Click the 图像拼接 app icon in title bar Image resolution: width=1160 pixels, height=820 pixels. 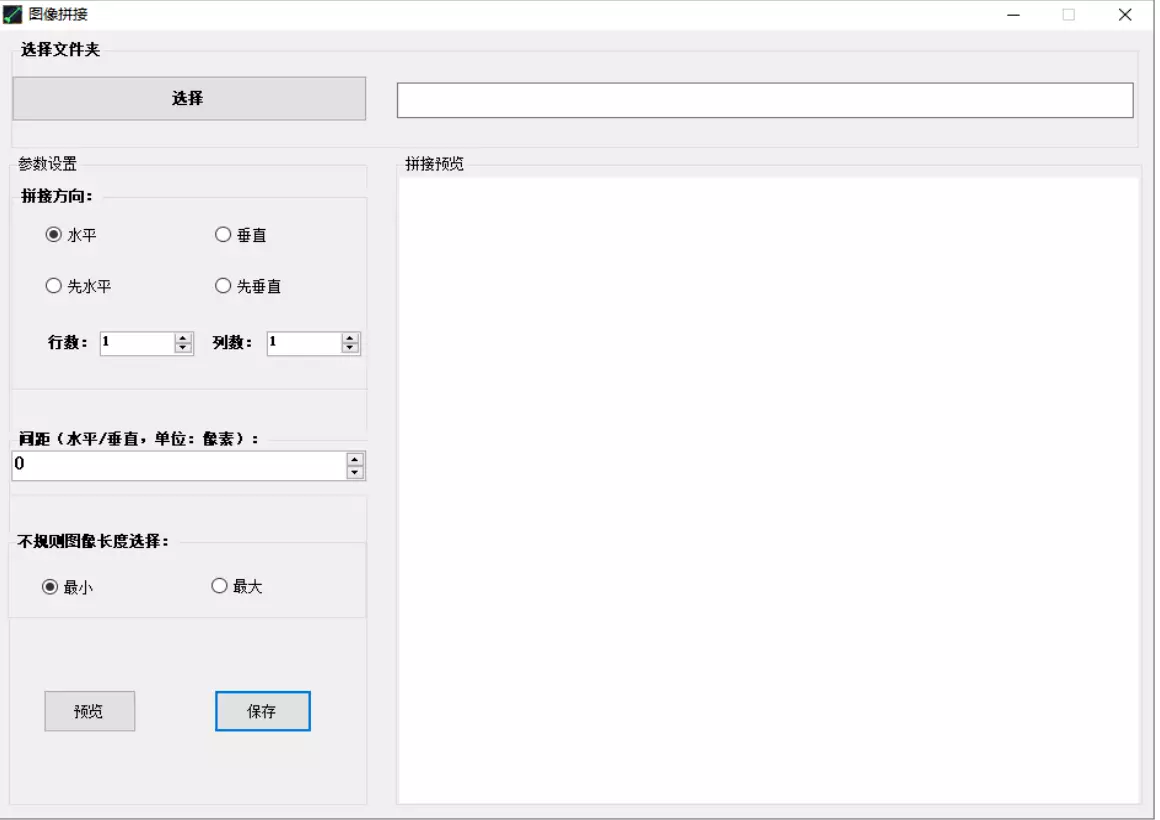tap(13, 14)
